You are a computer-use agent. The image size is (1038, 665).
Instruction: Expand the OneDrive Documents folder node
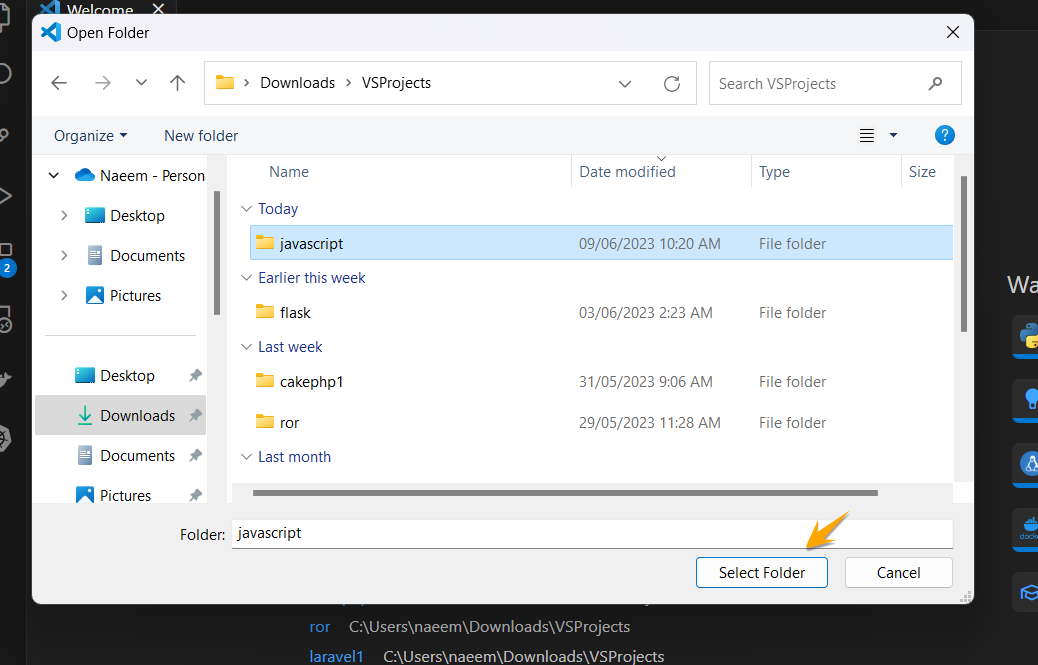pos(64,255)
